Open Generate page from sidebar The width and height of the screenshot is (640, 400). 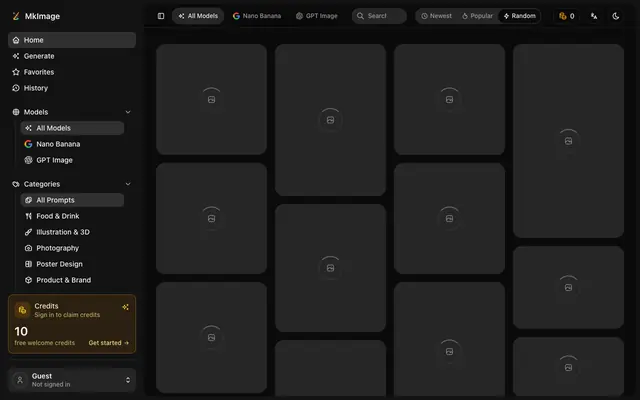72,56
